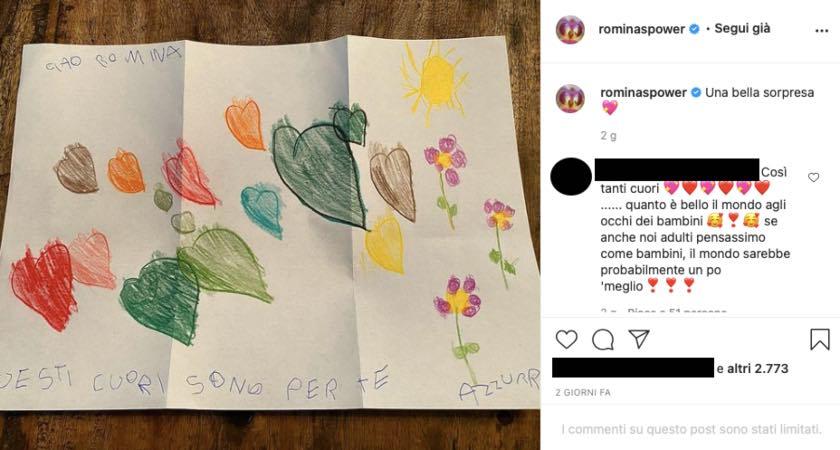The height and width of the screenshot is (450, 840).
Task: Save the post with the bookmark icon
Action: click(x=820, y=340)
